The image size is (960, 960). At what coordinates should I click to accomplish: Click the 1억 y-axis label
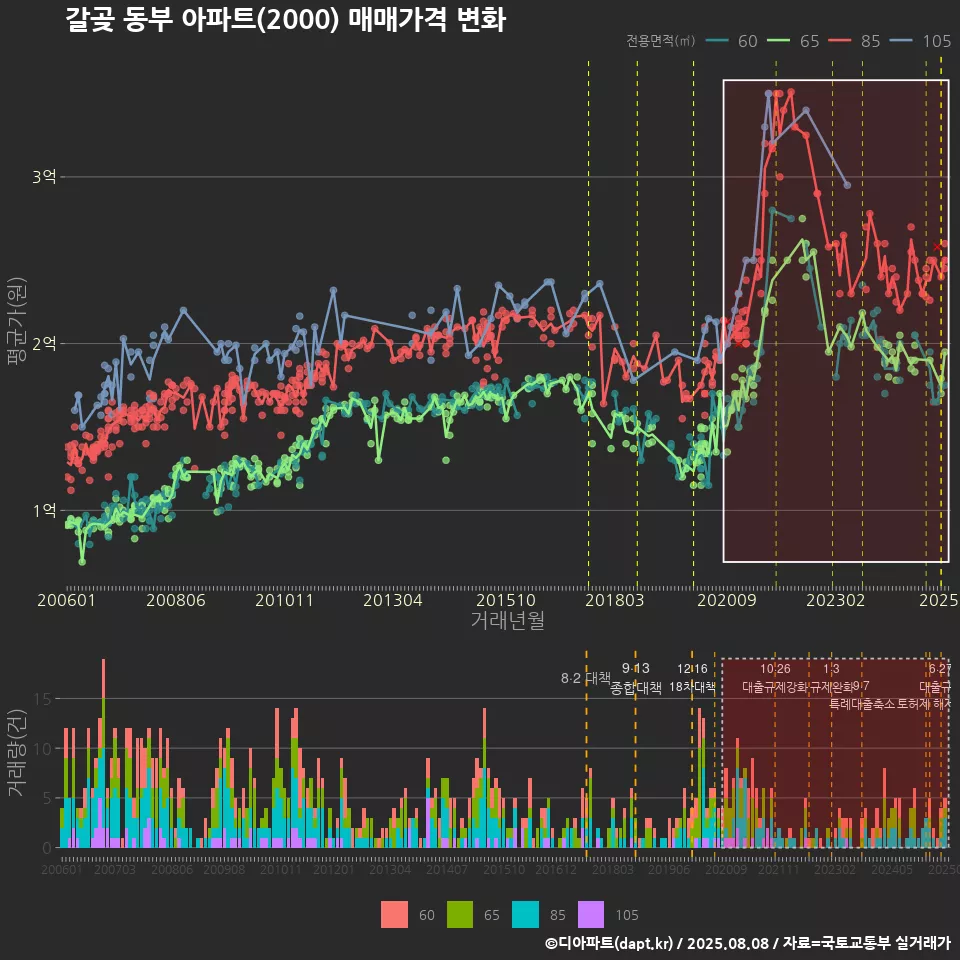click(44, 510)
